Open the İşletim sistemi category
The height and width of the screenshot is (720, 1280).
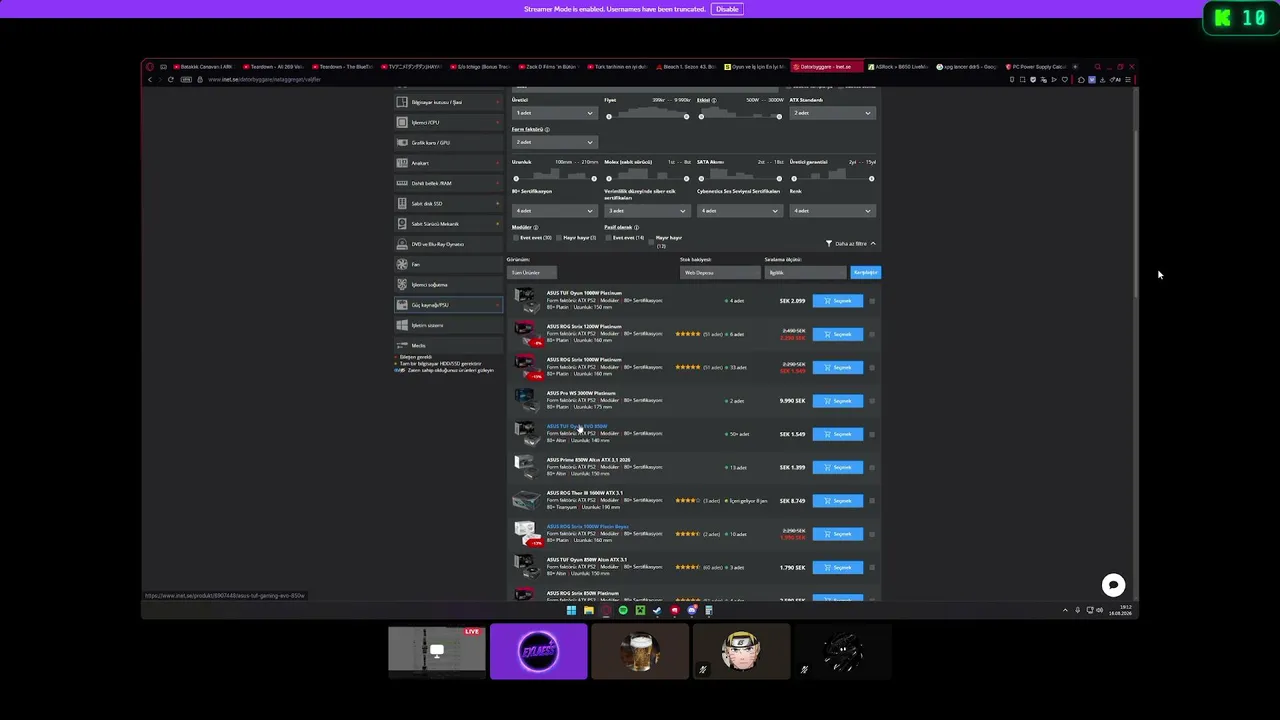[x=448, y=325]
